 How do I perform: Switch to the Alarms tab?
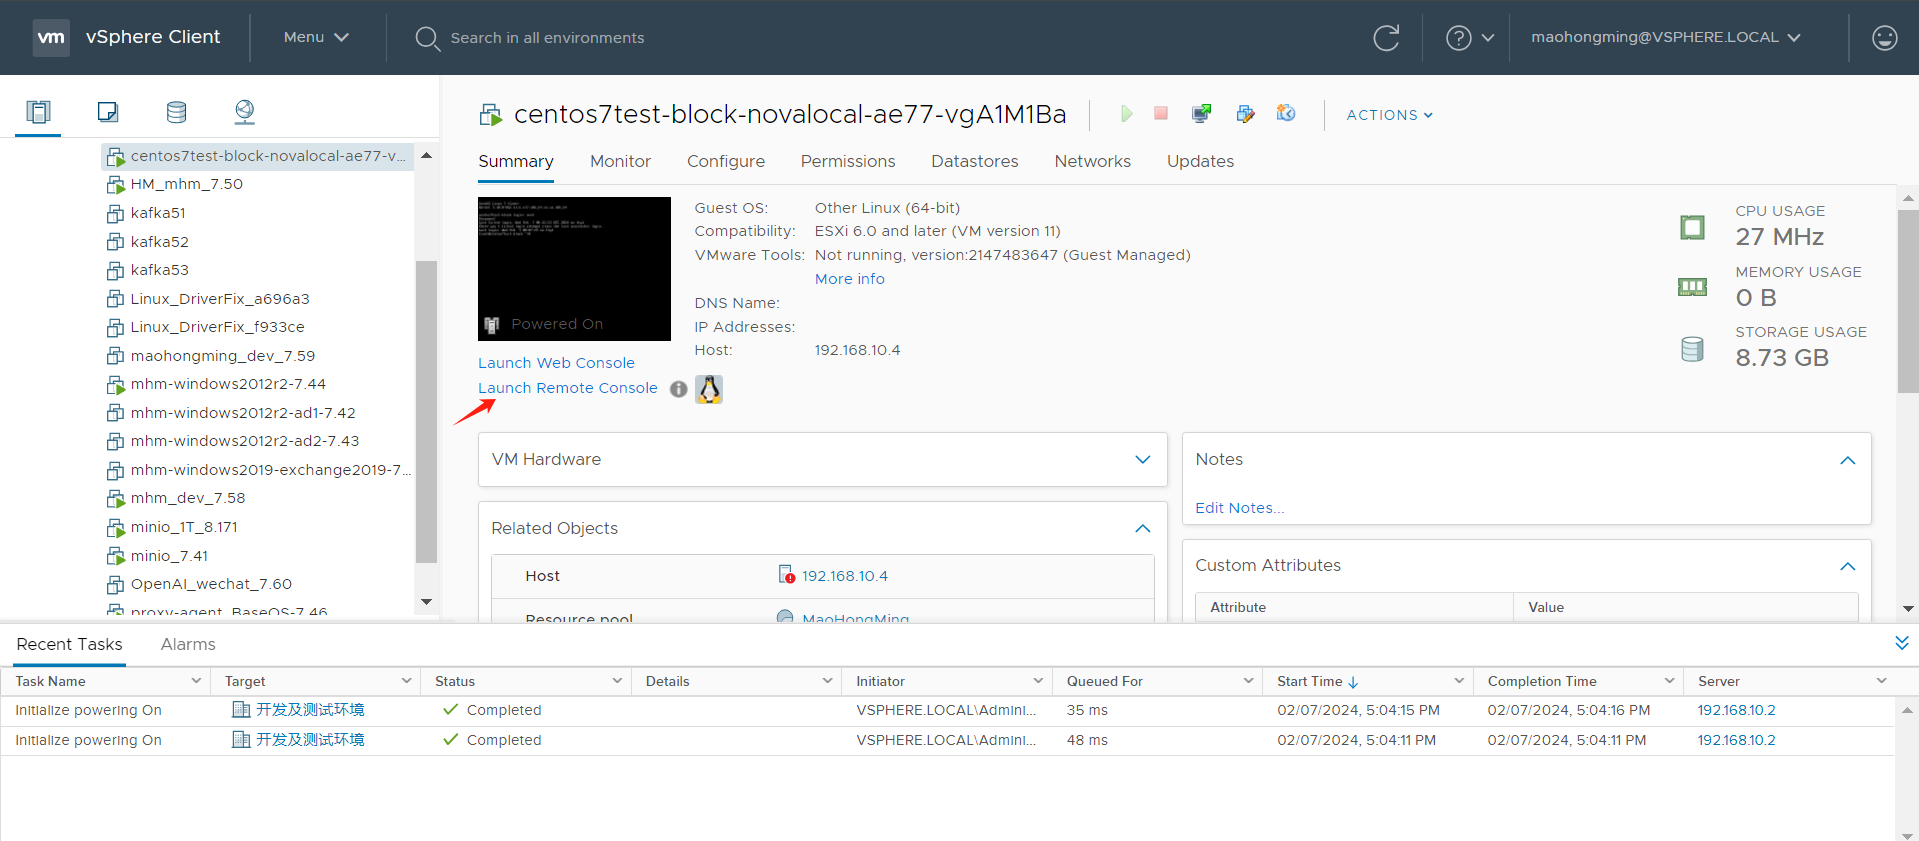(x=188, y=644)
